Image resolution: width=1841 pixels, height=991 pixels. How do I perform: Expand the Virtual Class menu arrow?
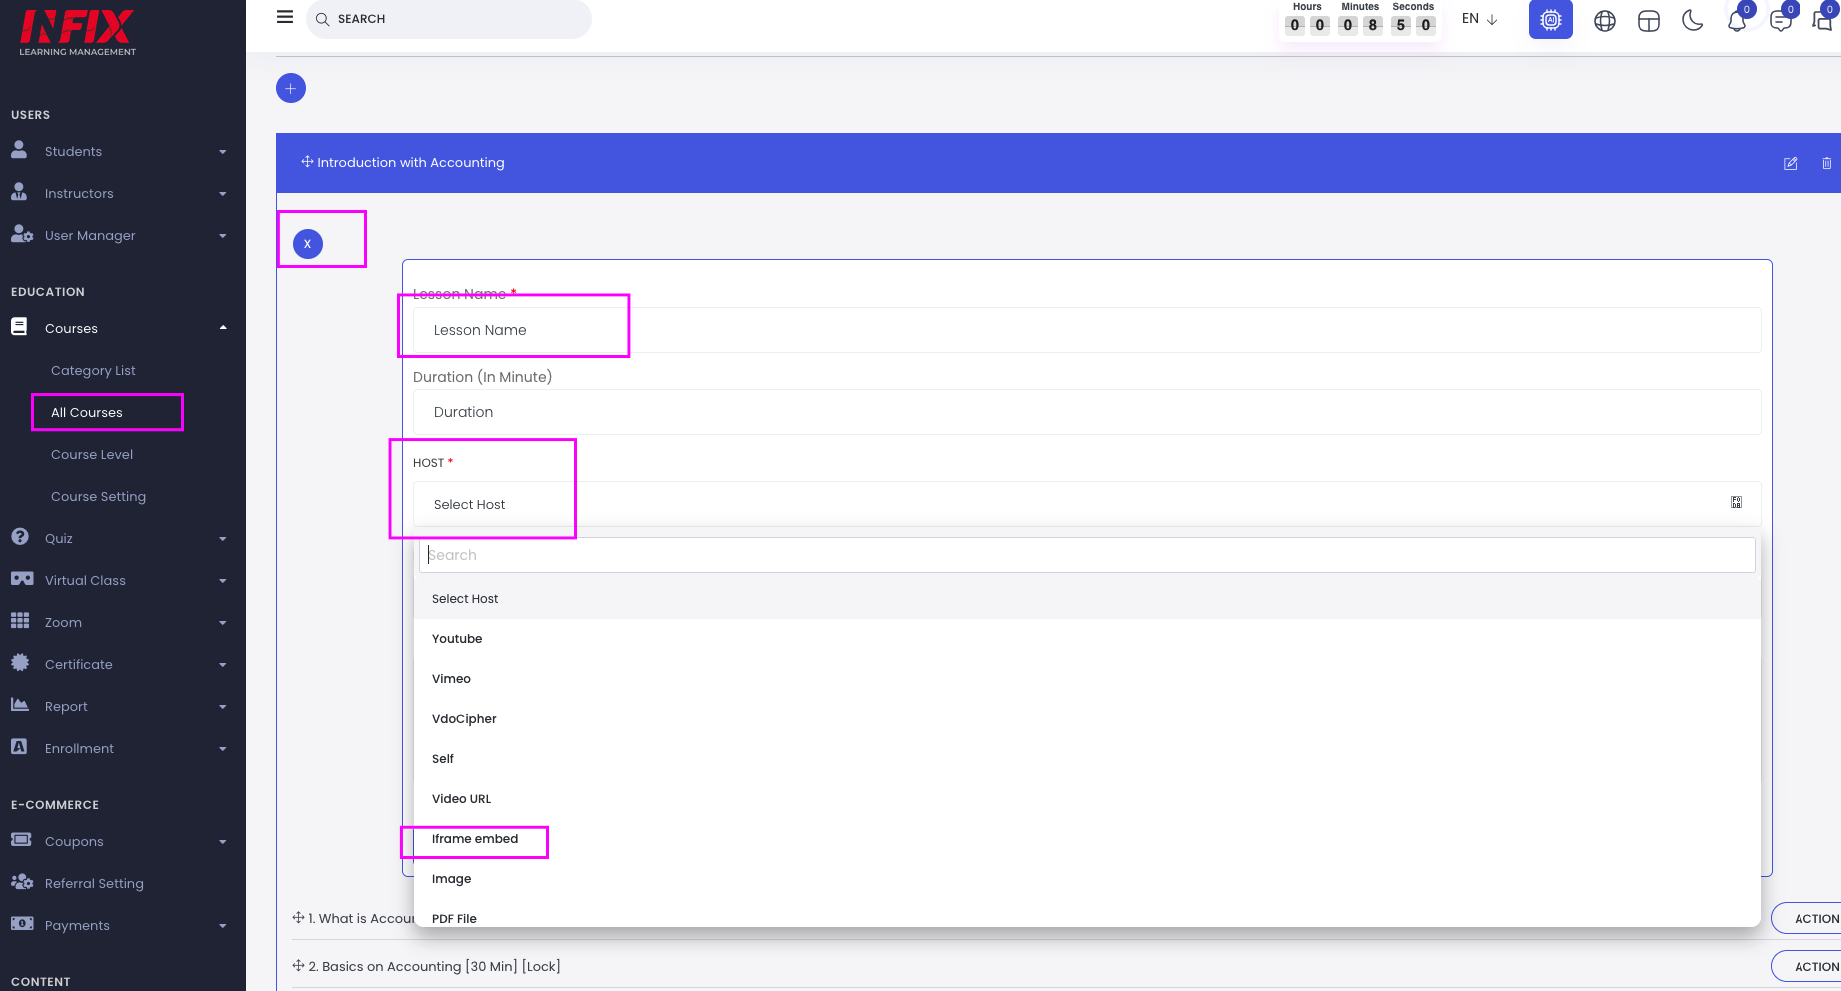coord(223,581)
